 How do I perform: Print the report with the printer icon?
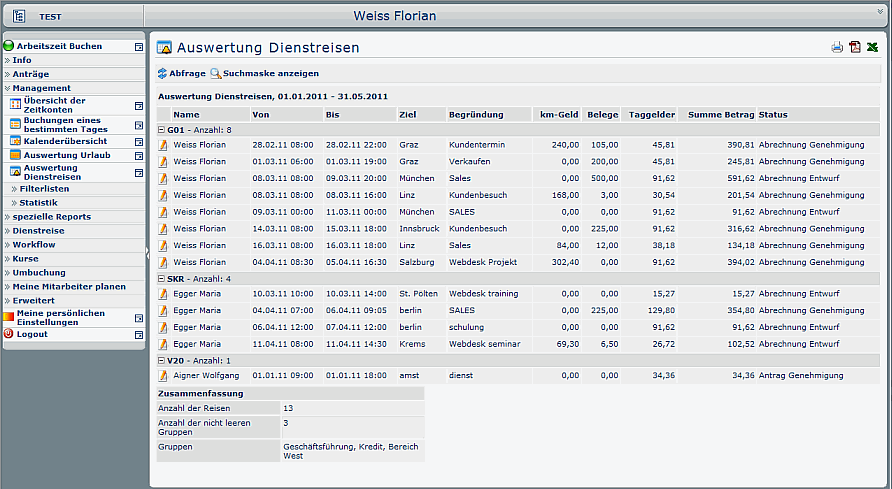[x=837, y=47]
